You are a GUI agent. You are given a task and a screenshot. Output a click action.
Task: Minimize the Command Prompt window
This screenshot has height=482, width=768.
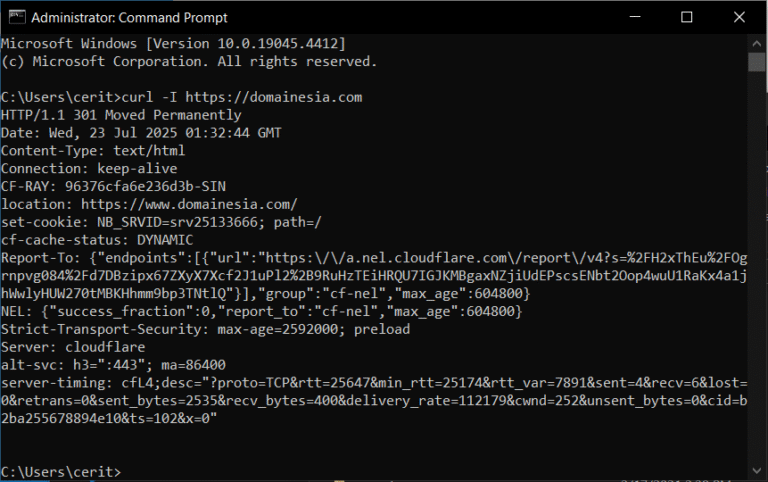point(641,17)
